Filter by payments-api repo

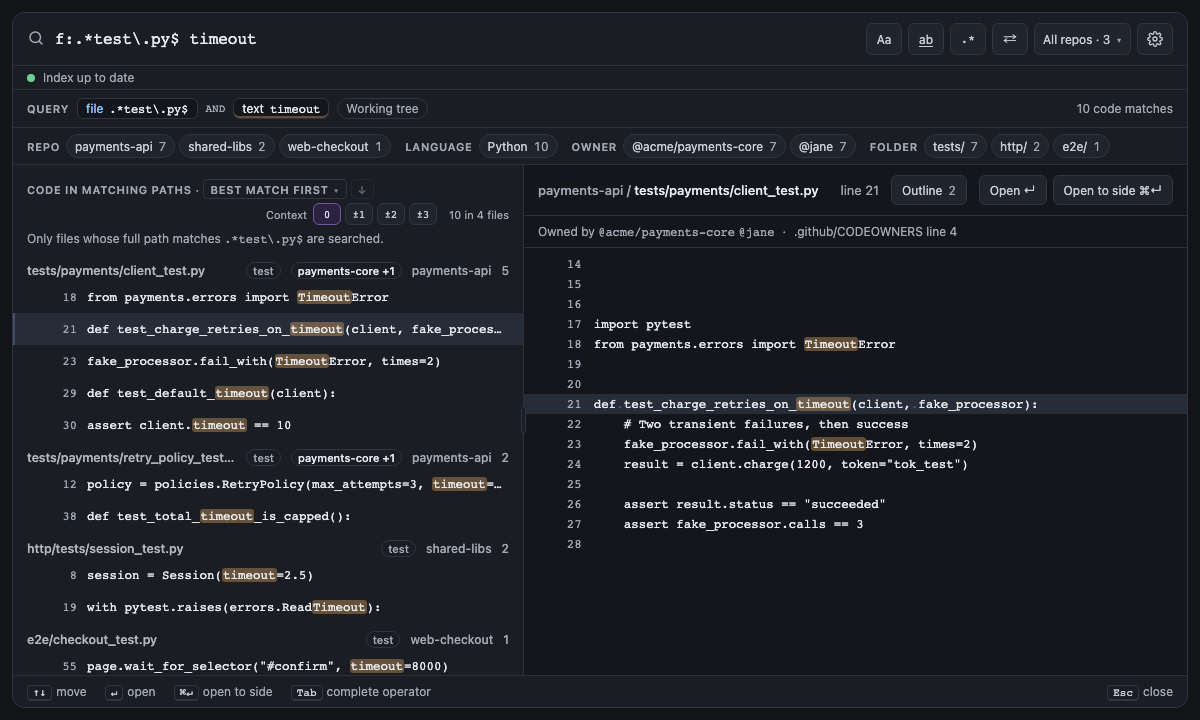click(121, 147)
